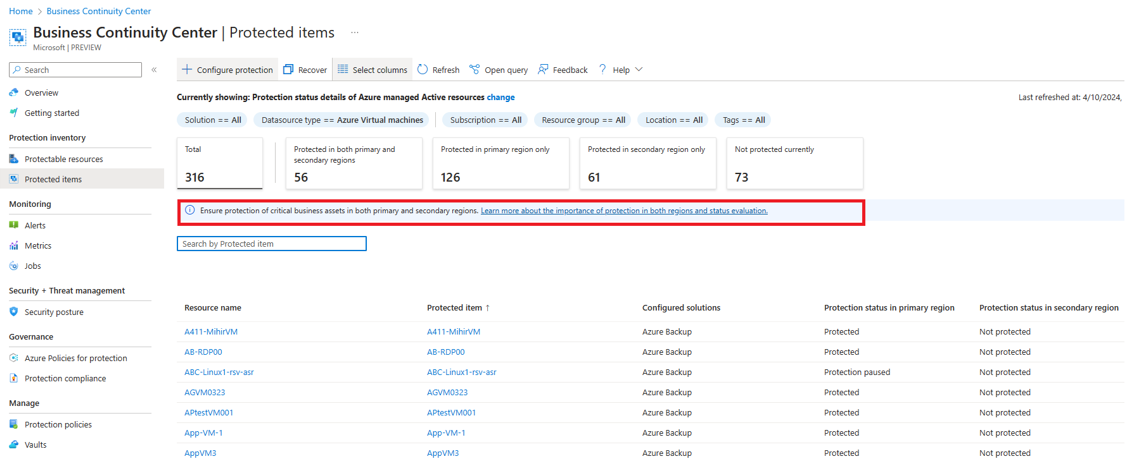Open protected item ABC-Linux1-rsv-asr link
The image size is (1136, 462).
pyautogui.click(x=462, y=372)
